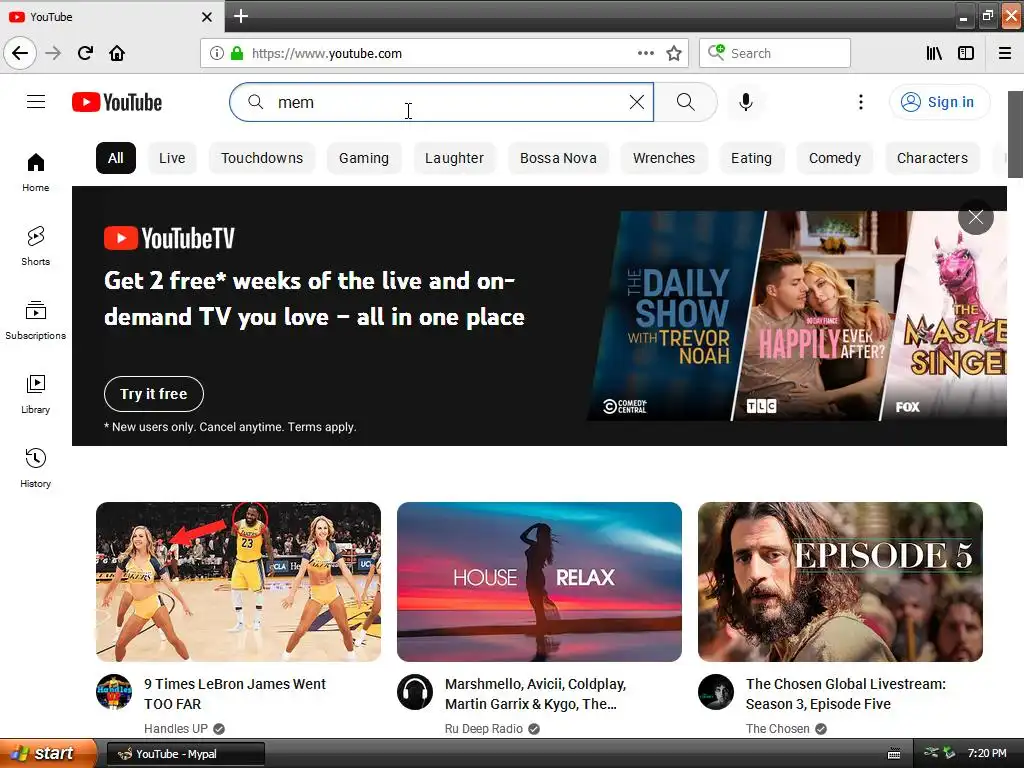Open the LeBron James video thumbnail
1024x768 pixels.
pyautogui.click(x=238, y=582)
